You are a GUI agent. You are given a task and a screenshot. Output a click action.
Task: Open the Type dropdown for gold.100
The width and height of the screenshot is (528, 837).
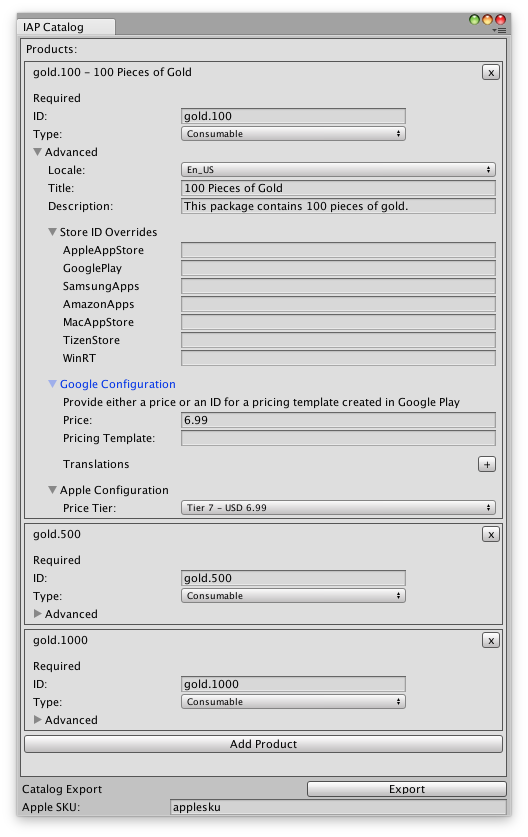click(x=293, y=134)
